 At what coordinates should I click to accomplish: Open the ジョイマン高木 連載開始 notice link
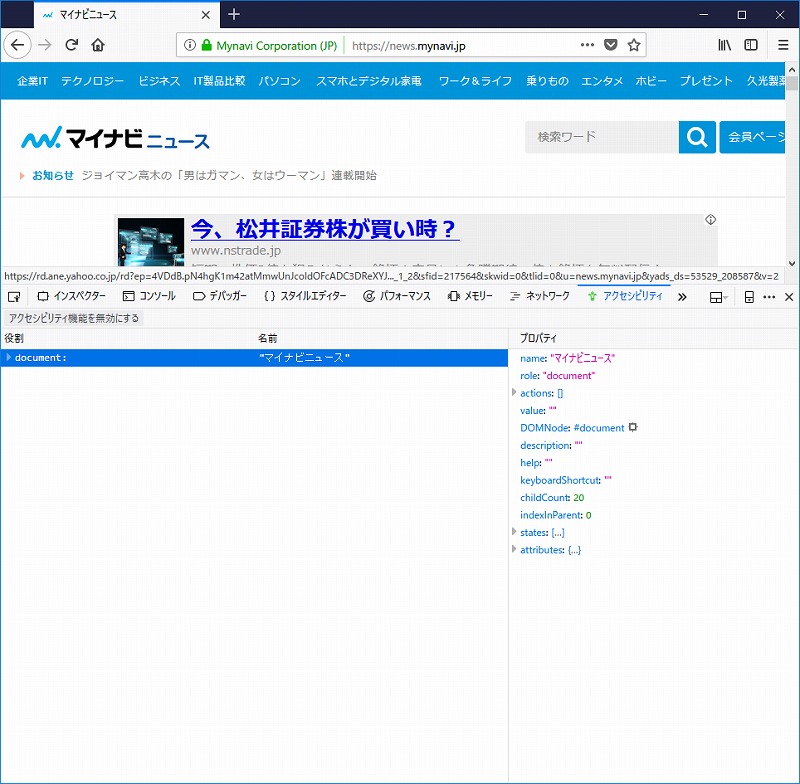pyautogui.click(x=229, y=175)
